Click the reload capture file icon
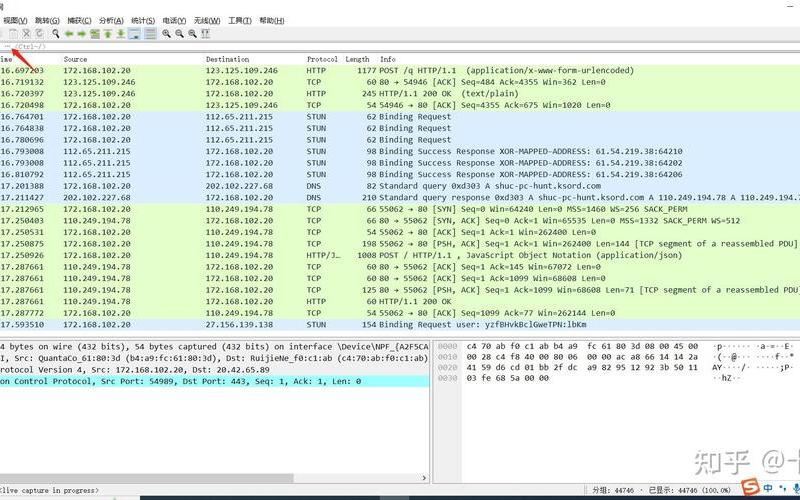This screenshot has width=800, height=500. (39, 34)
